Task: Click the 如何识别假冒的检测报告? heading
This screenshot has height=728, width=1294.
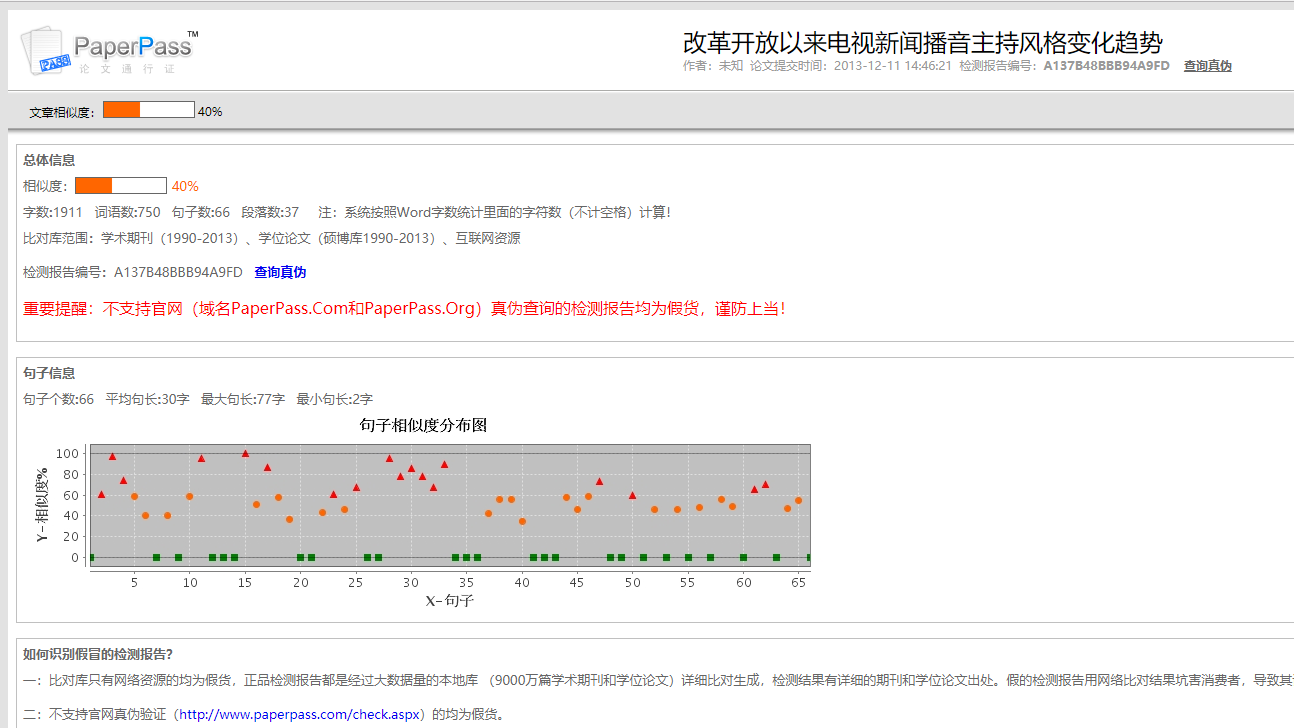Action: click(x=98, y=654)
